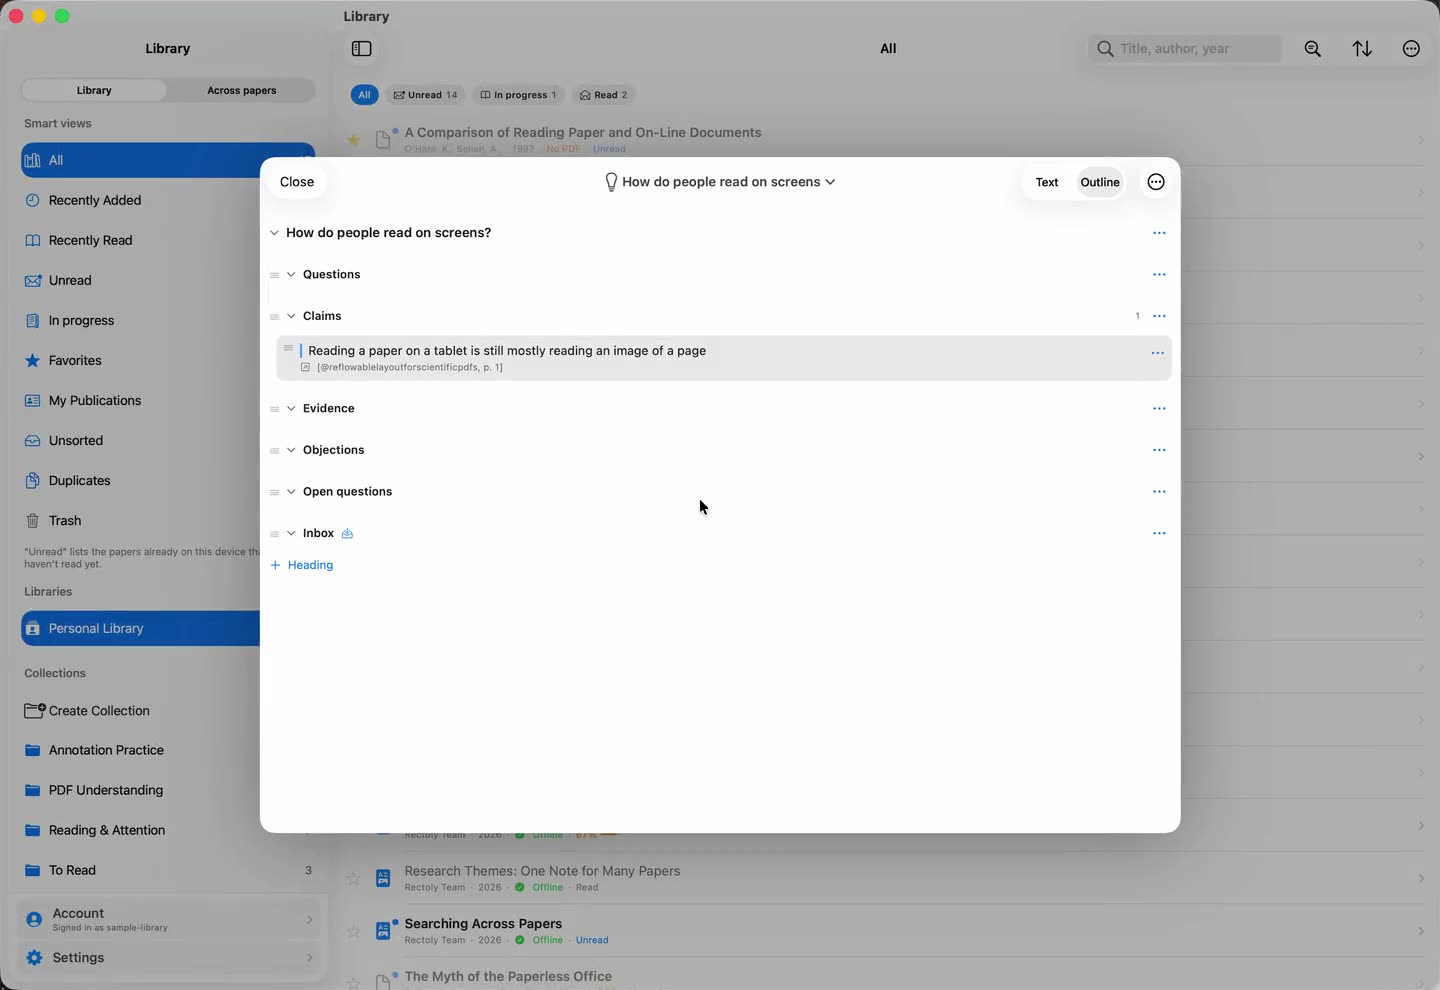Select the Library segment in sidebar
This screenshot has width=1440, height=990.
coord(94,90)
